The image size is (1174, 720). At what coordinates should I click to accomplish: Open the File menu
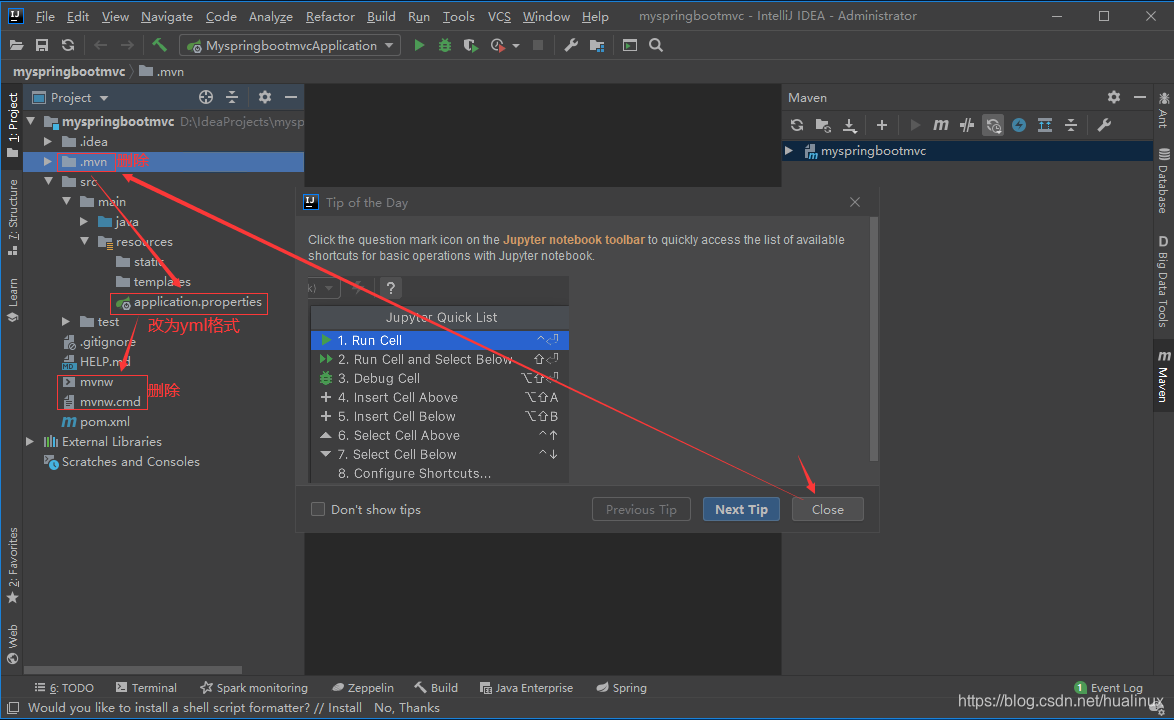(45, 16)
